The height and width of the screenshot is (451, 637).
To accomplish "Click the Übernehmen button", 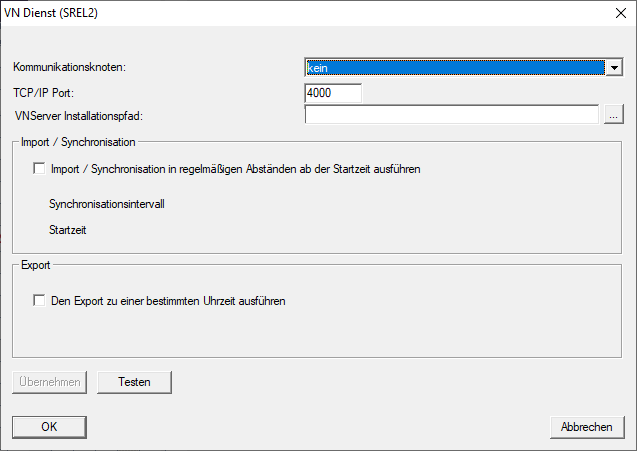I will (50, 382).
